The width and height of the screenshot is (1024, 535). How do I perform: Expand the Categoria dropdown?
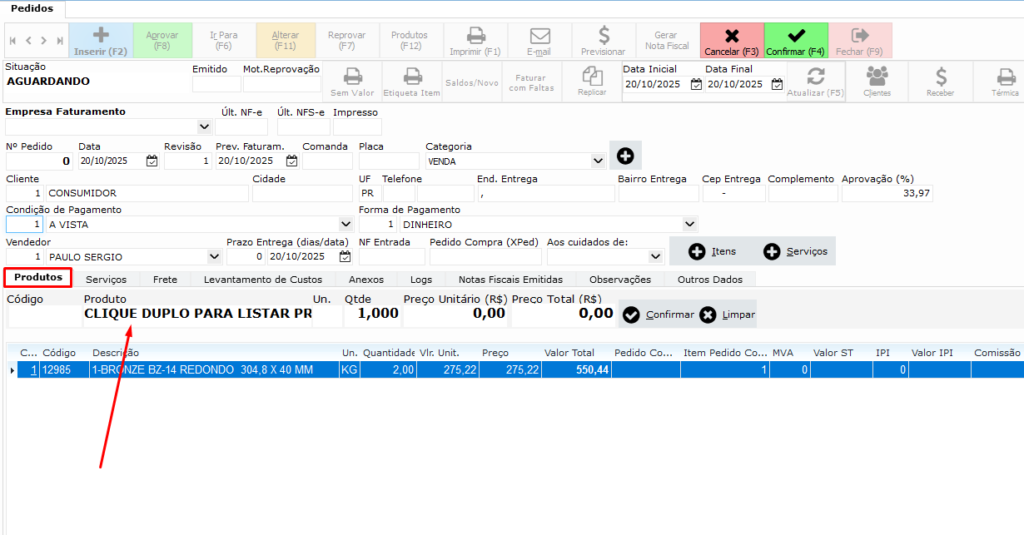598,160
